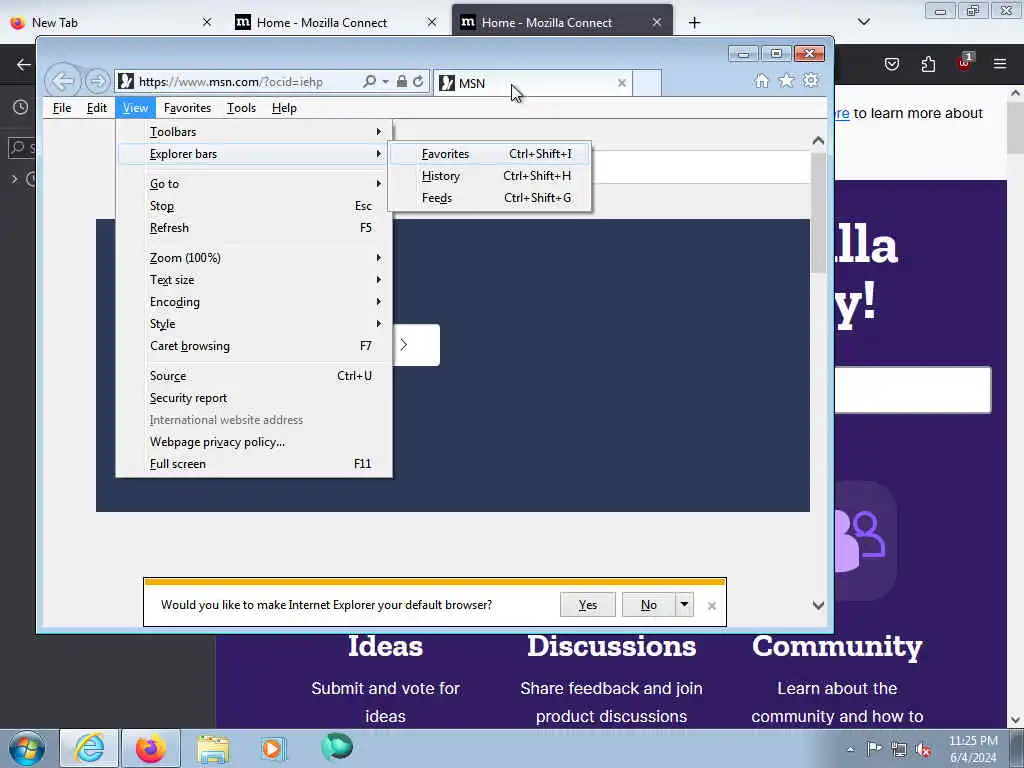The image size is (1024, 768).
Task: Choose Stop in View menu
Action: [255, 206]
